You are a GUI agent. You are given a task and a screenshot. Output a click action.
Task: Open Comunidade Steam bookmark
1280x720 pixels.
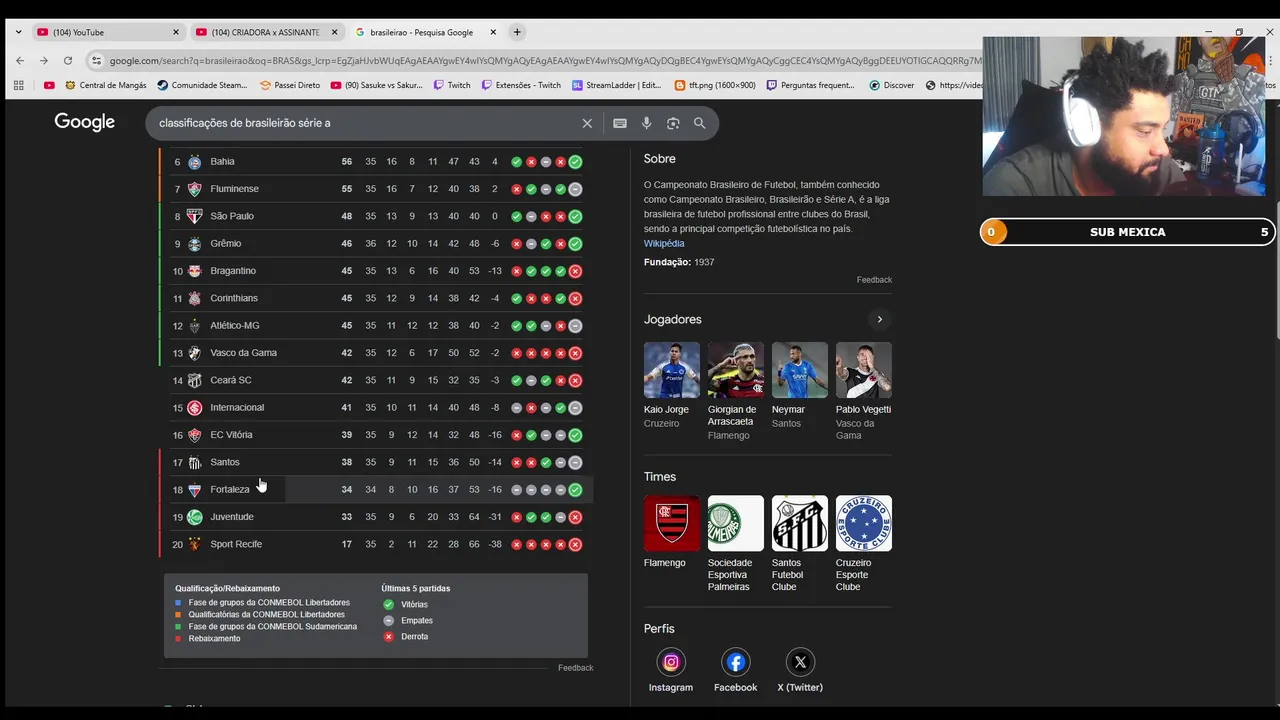(x=202, y=85)
